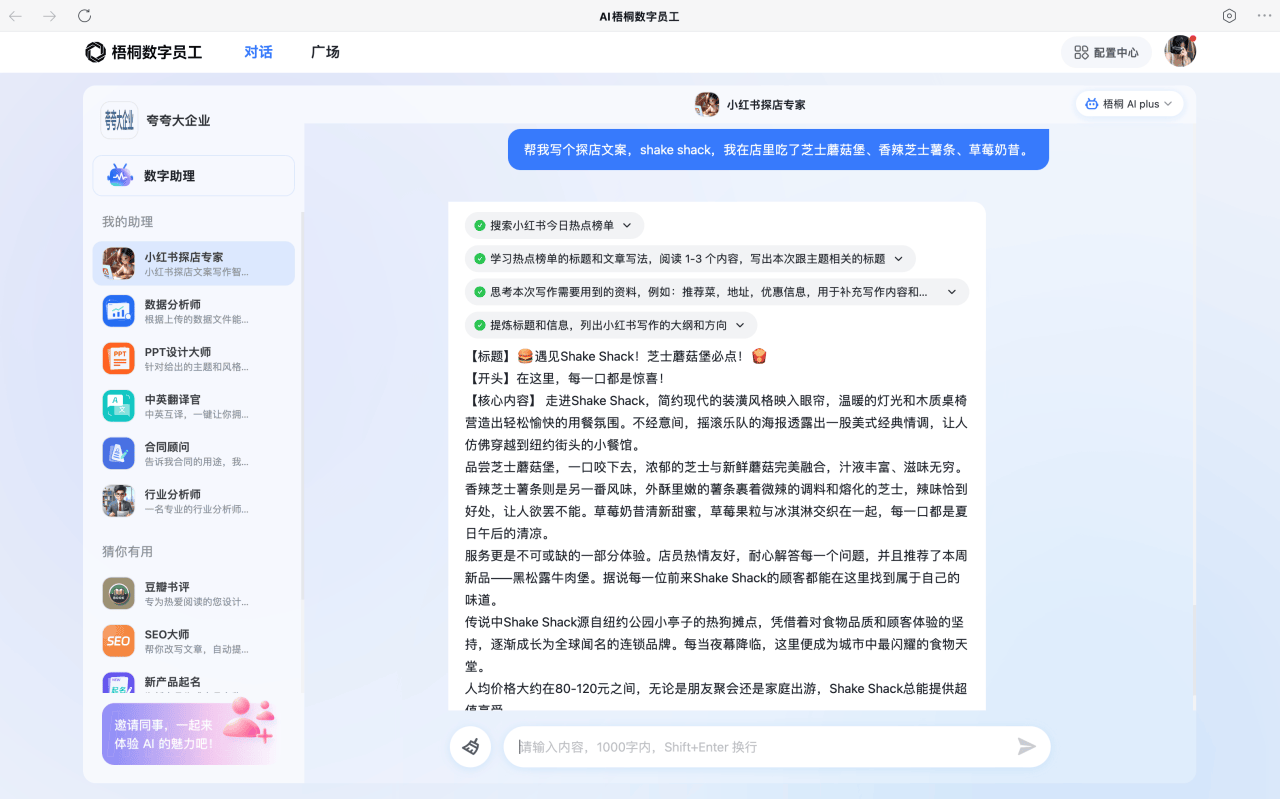This screenshot has height=799, width=1280.
Task: Expand the 提炼标题和信息 step
Action: 611,325
